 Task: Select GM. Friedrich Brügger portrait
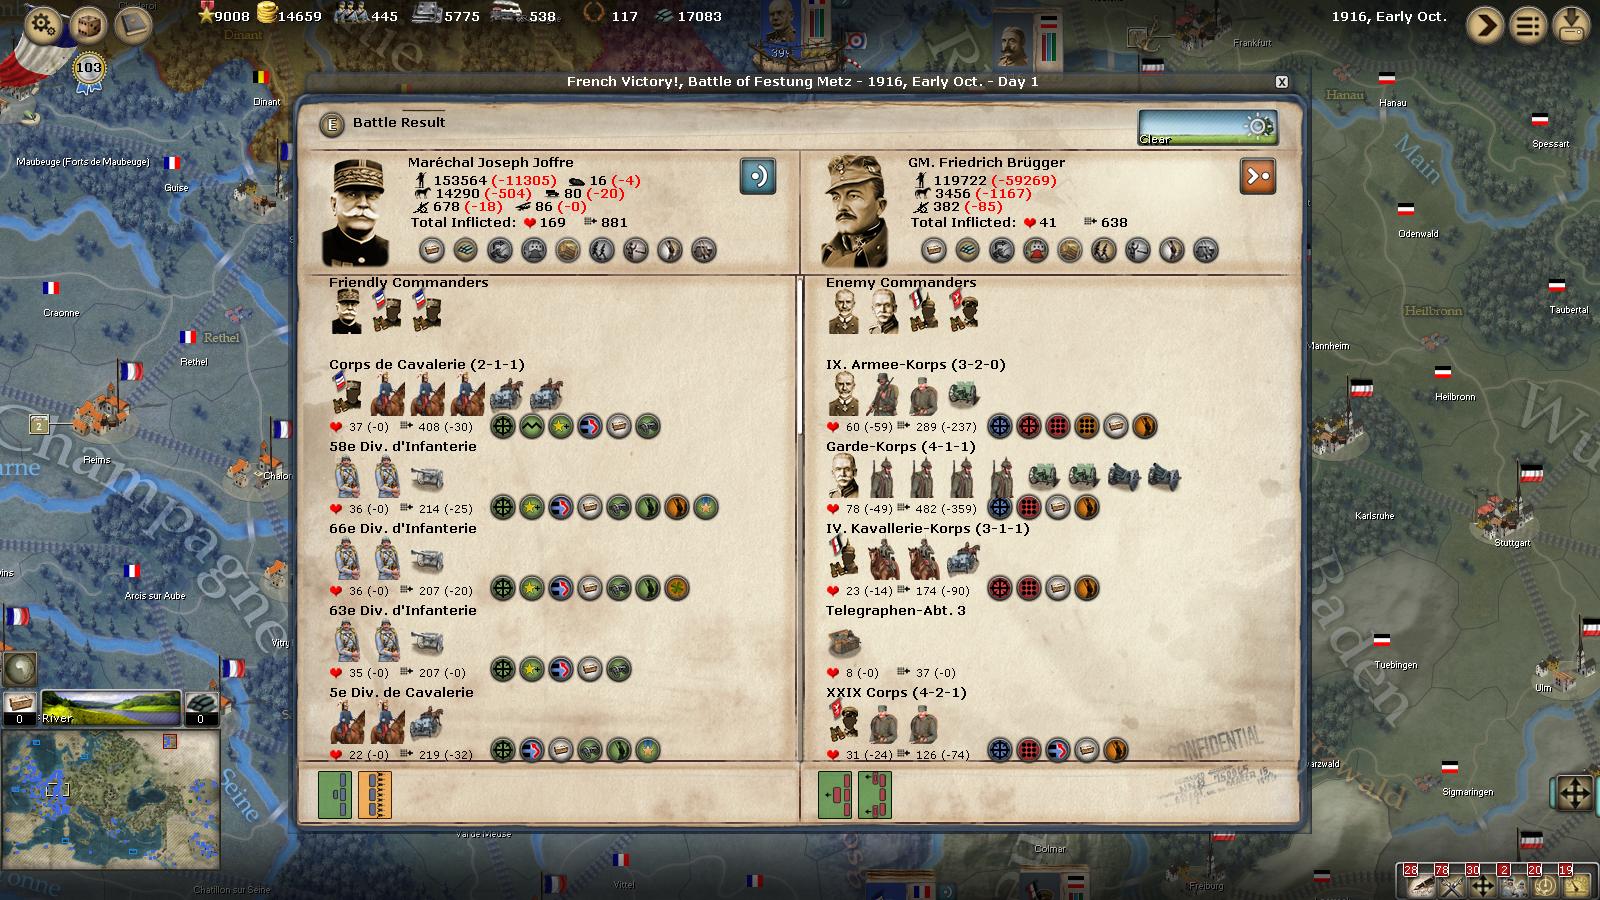tap(856, 212)
